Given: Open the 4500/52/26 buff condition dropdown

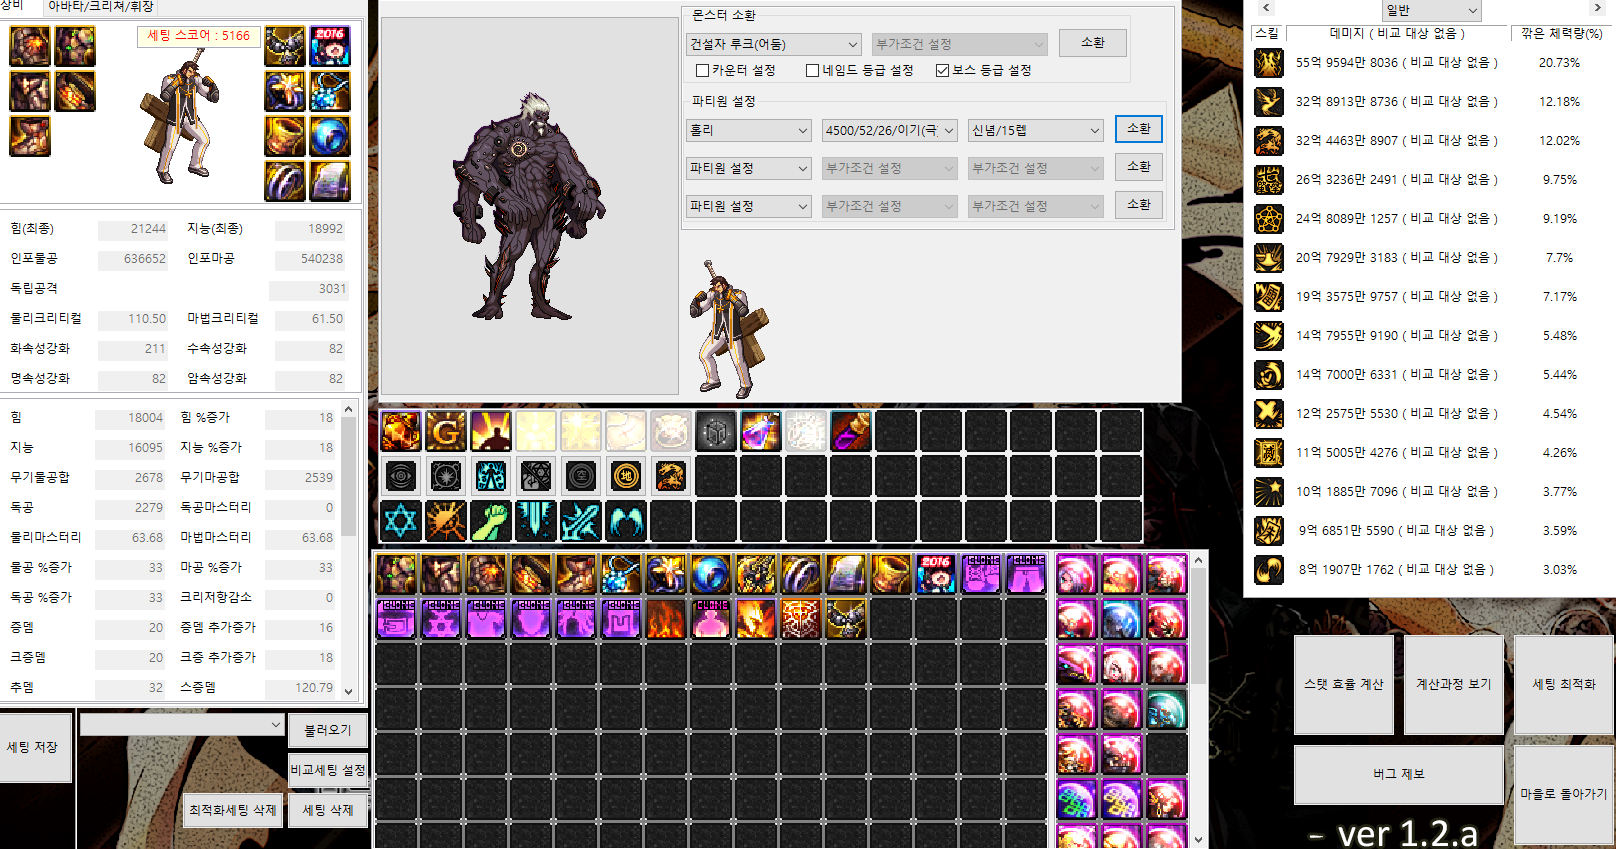Looking at the screenshot, I should pos(890,130).
